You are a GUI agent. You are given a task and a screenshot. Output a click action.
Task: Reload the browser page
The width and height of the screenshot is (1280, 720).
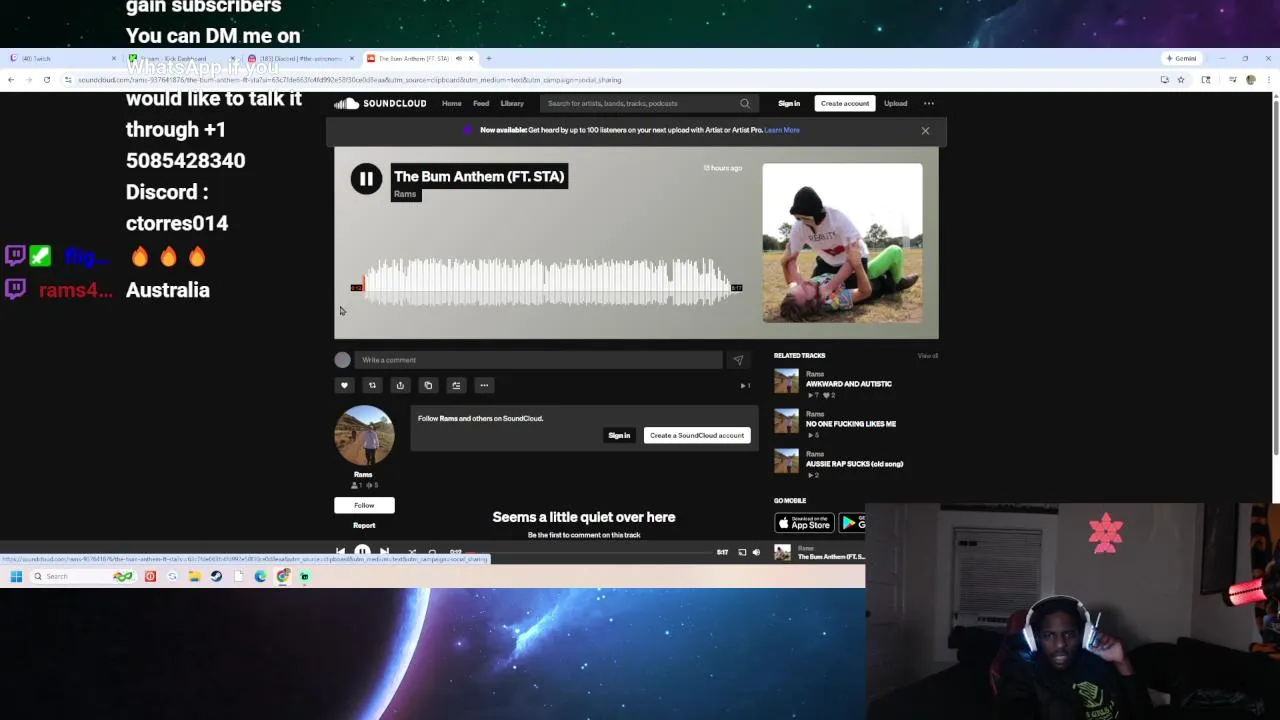pos(46,80)
